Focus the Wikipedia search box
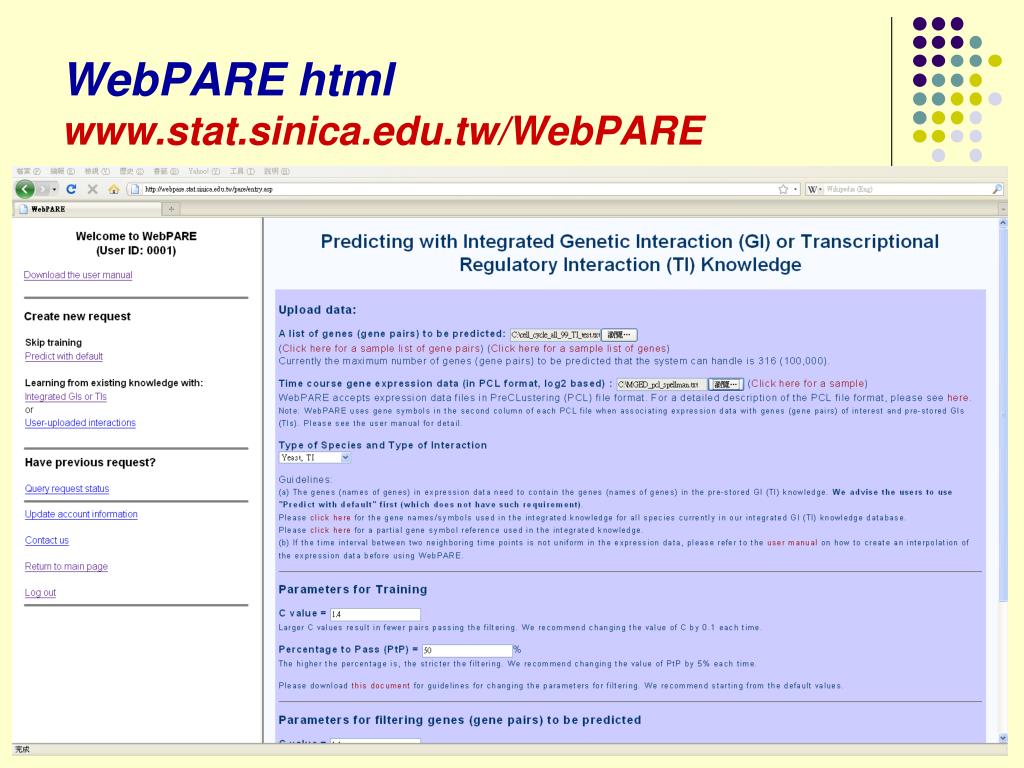 [908, 189]
